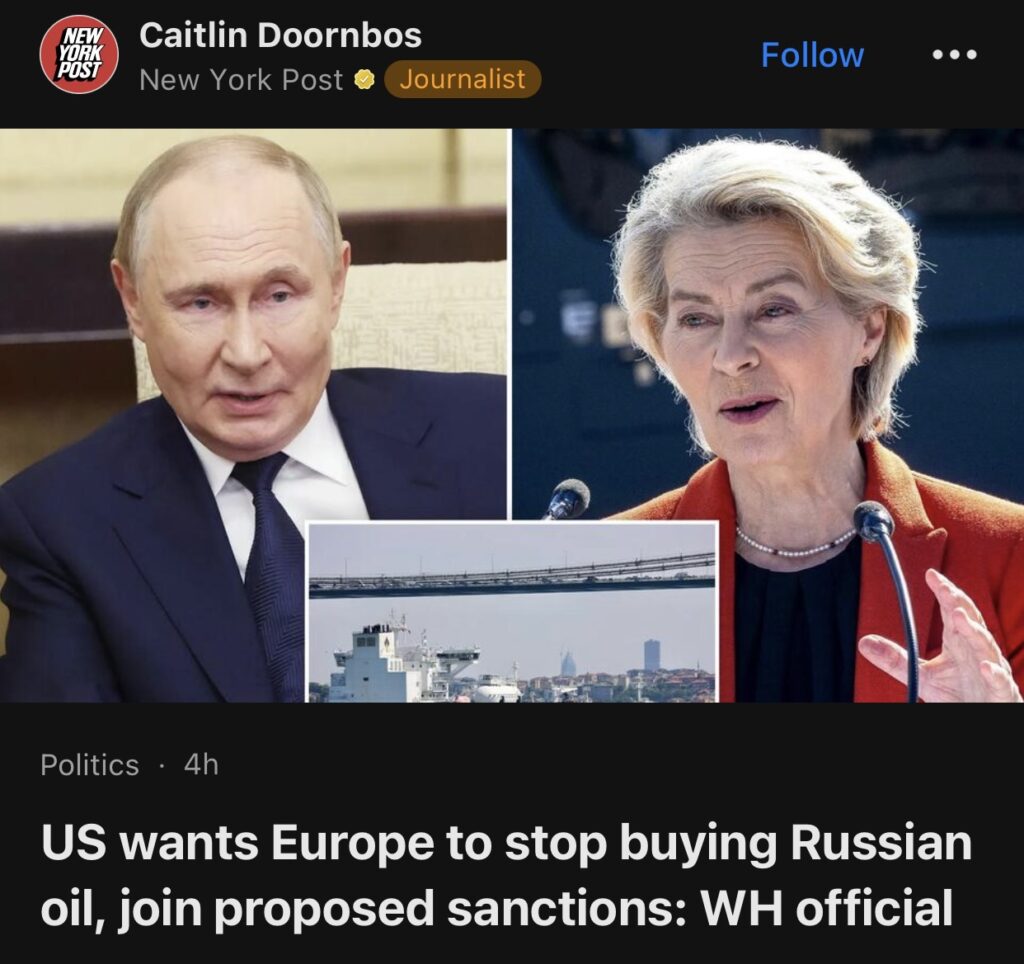Open the article headline about Russian oil
Screen dimensions: 1024x964
[x=506, y=876]
